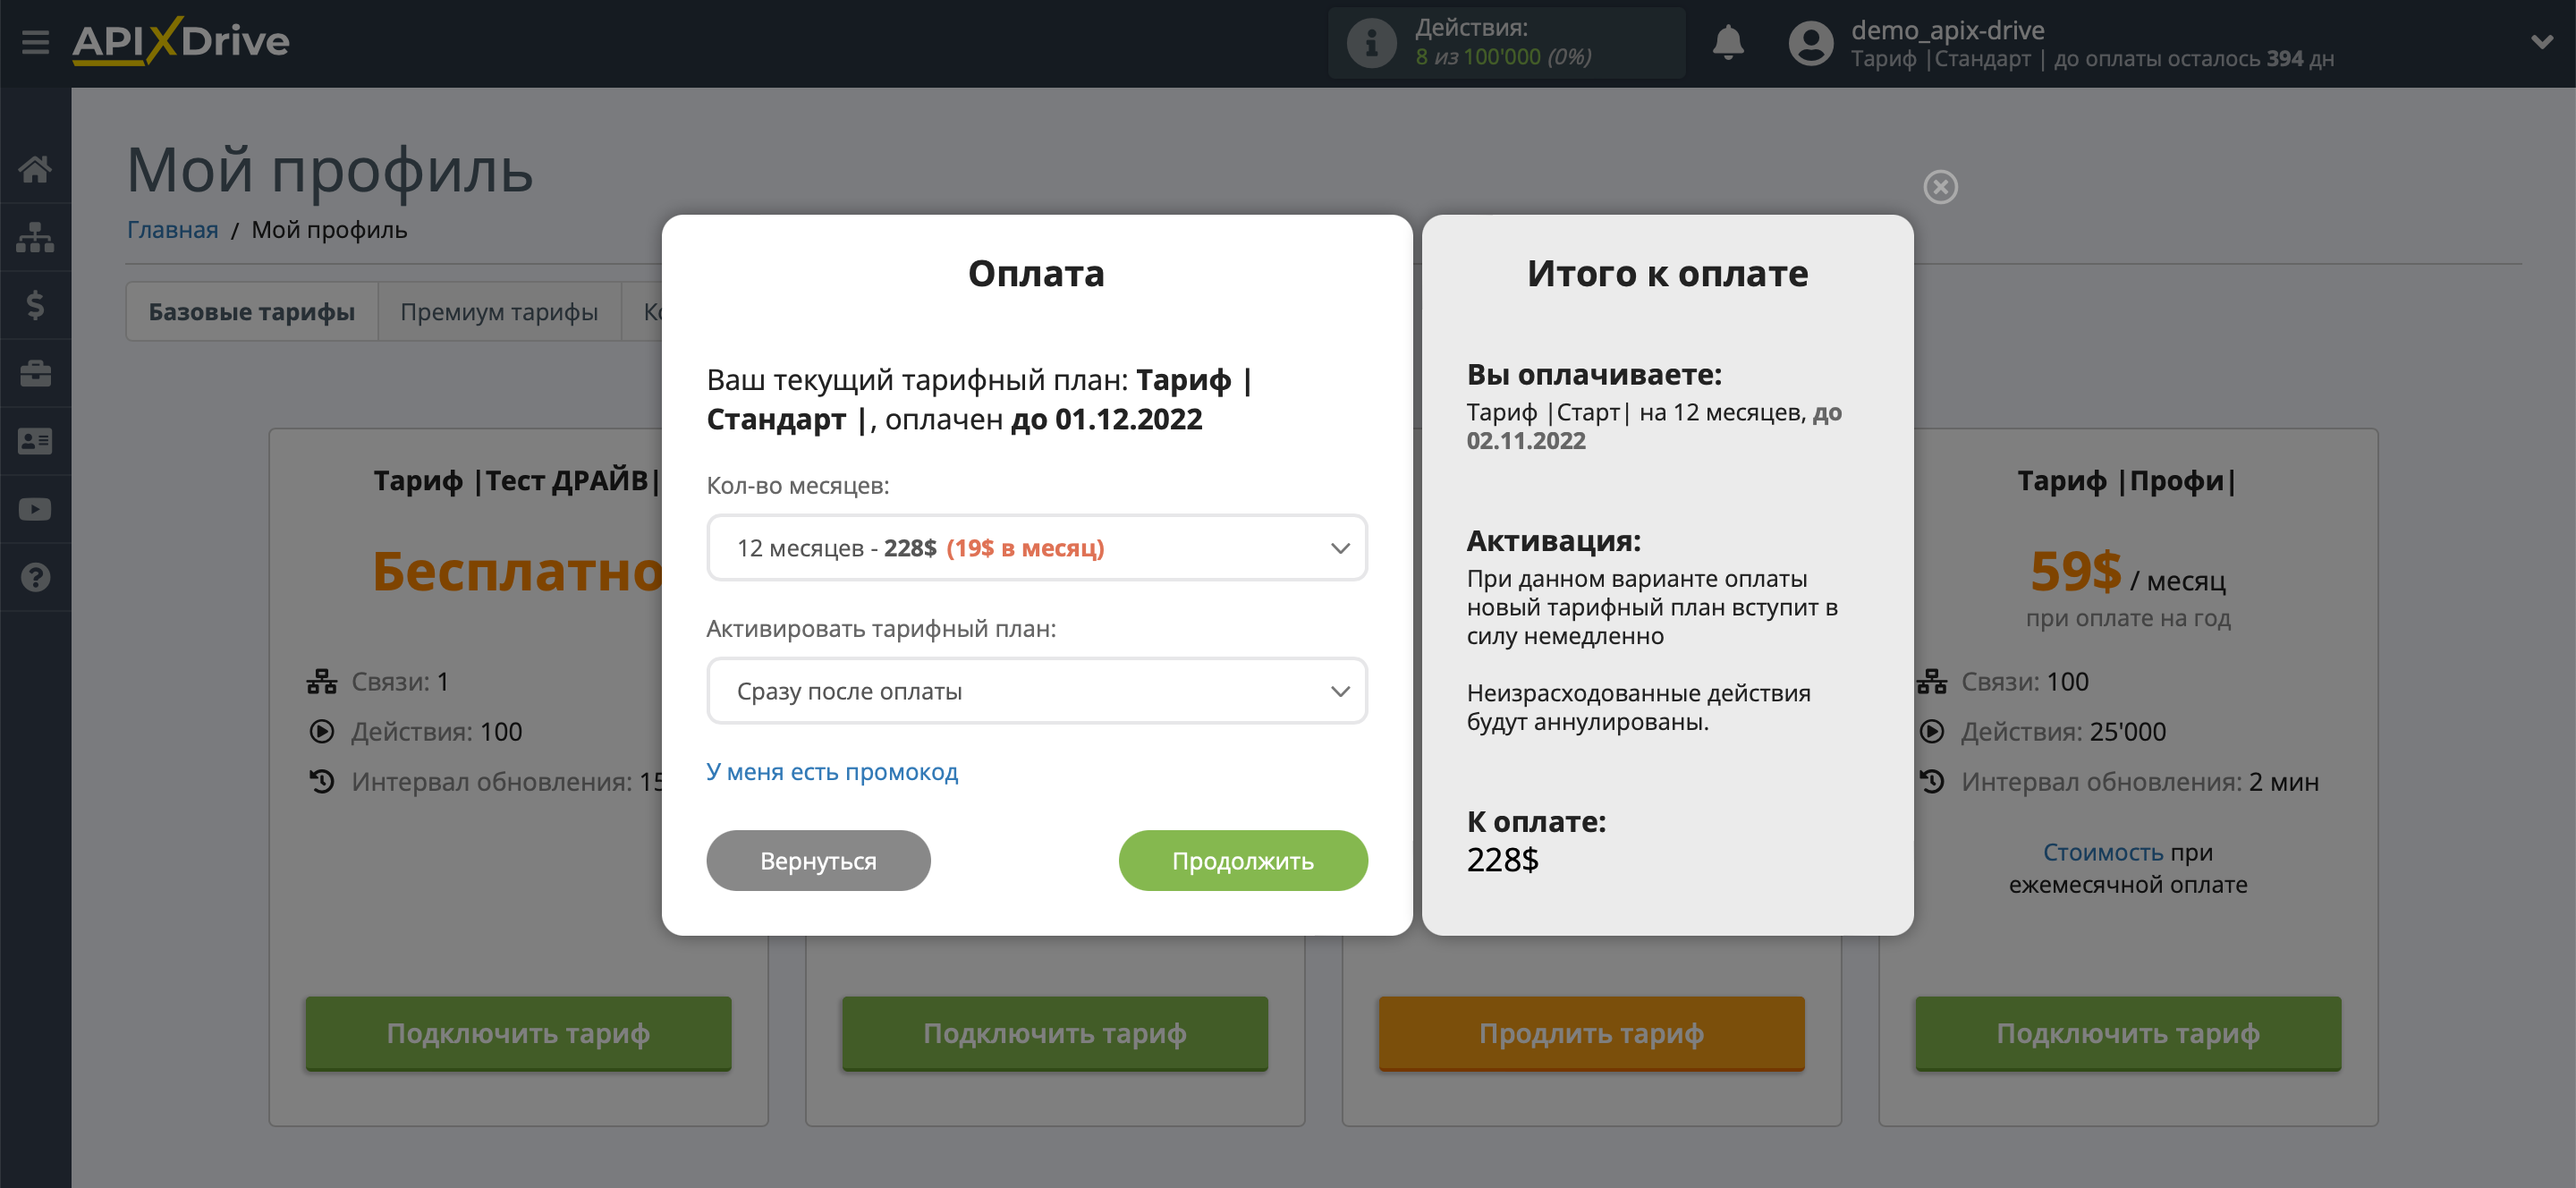This screenshot has height=1188, width=2576.
Task: Click 'У меня есть промокод' link
Action: pyautogui.click(x=831, y=772)
